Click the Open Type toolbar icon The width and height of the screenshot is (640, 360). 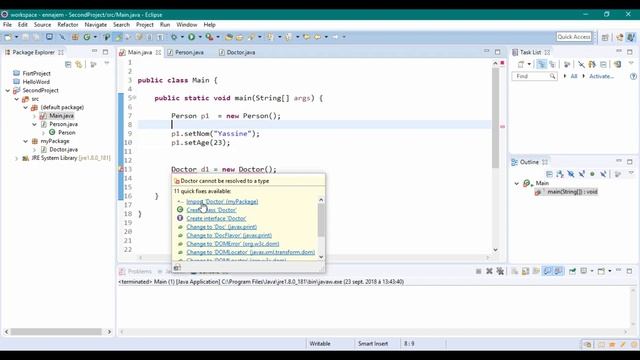pyautogui.click(x=229, y=37)
